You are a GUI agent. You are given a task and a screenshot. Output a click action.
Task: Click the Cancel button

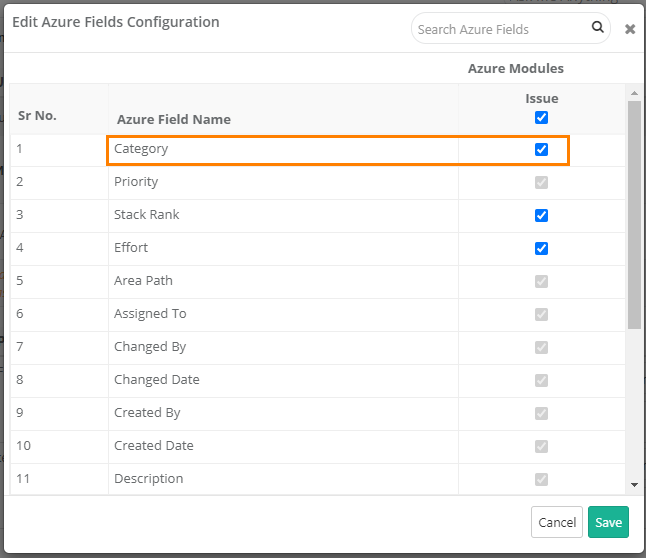[557, 522]
